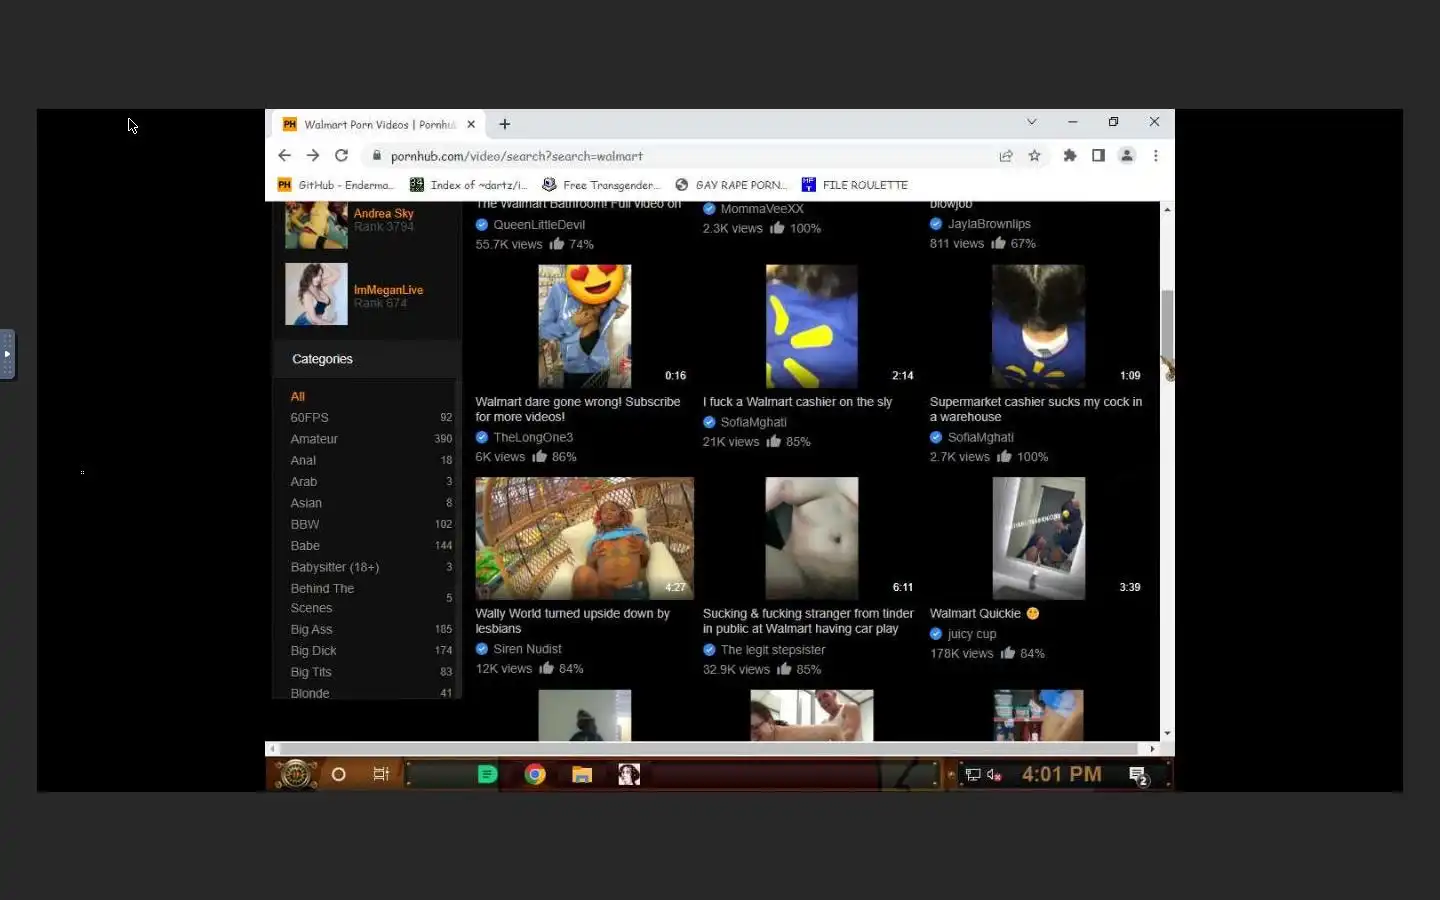This screenshot has width=1440, height=900.
Task: Open the video thumbnail lasting 1:09
Action: (x=1039, y=326)
